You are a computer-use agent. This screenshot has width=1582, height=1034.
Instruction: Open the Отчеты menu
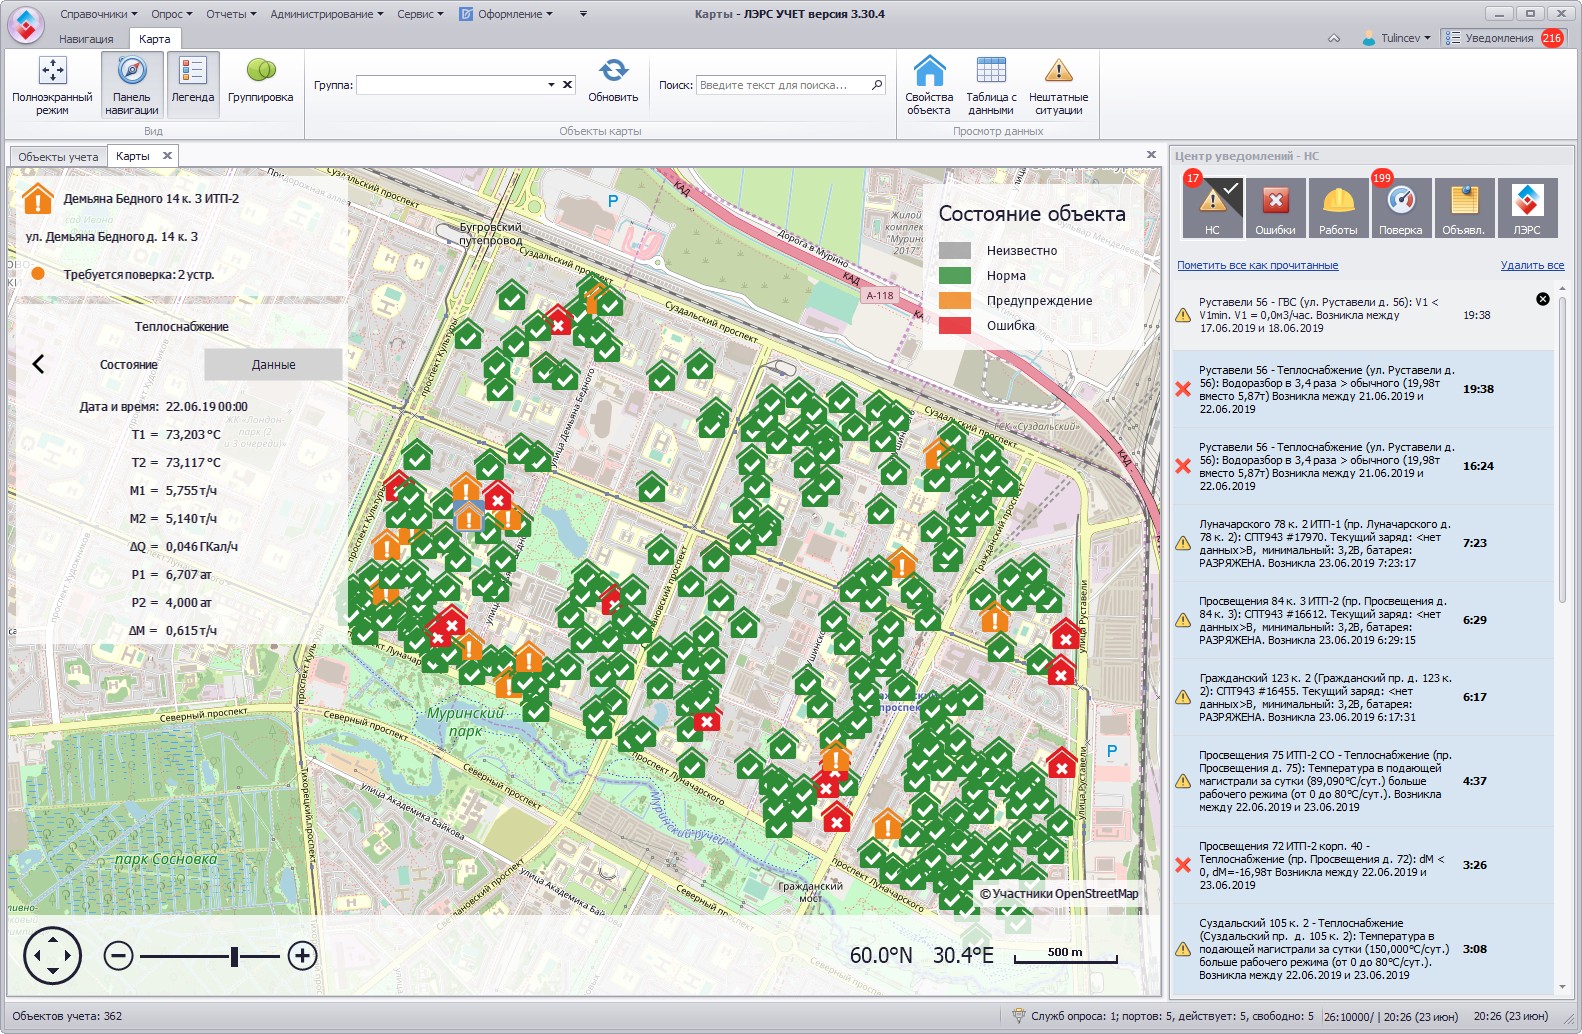tap(231, 14)
